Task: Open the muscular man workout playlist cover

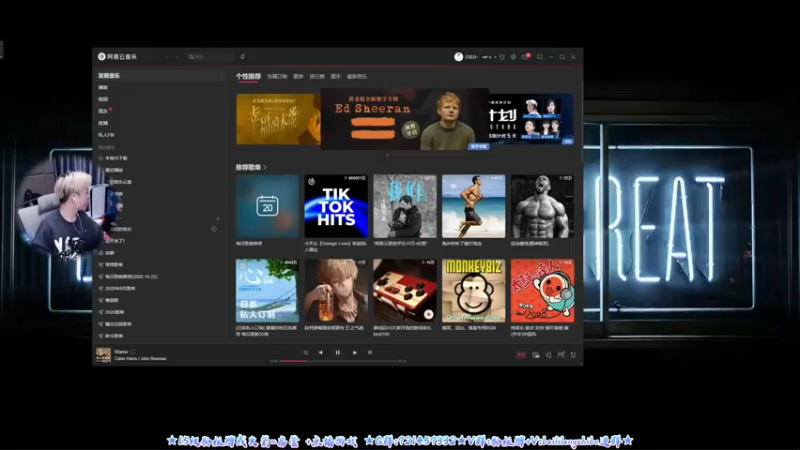Action: [542, 206]
